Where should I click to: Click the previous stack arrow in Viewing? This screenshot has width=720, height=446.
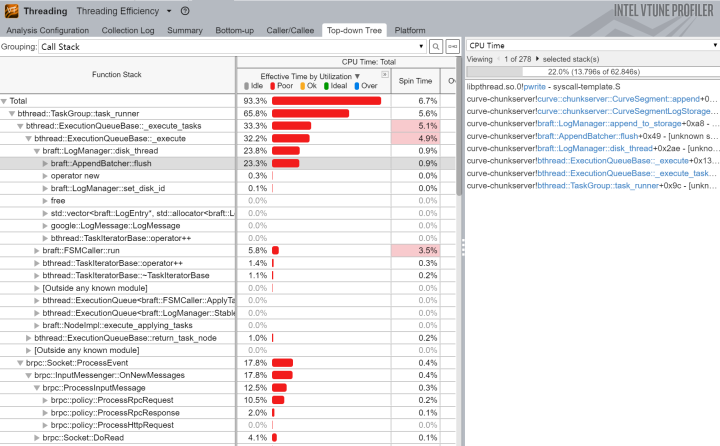(499, 59)
